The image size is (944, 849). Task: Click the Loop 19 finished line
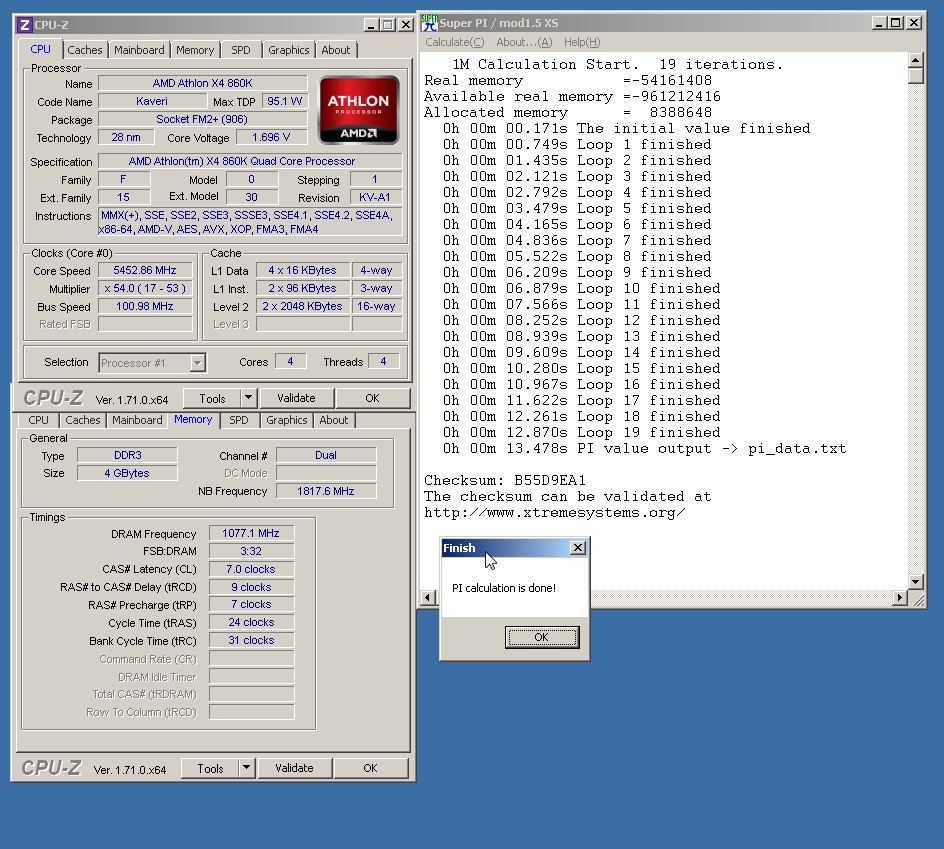(582, 432)
